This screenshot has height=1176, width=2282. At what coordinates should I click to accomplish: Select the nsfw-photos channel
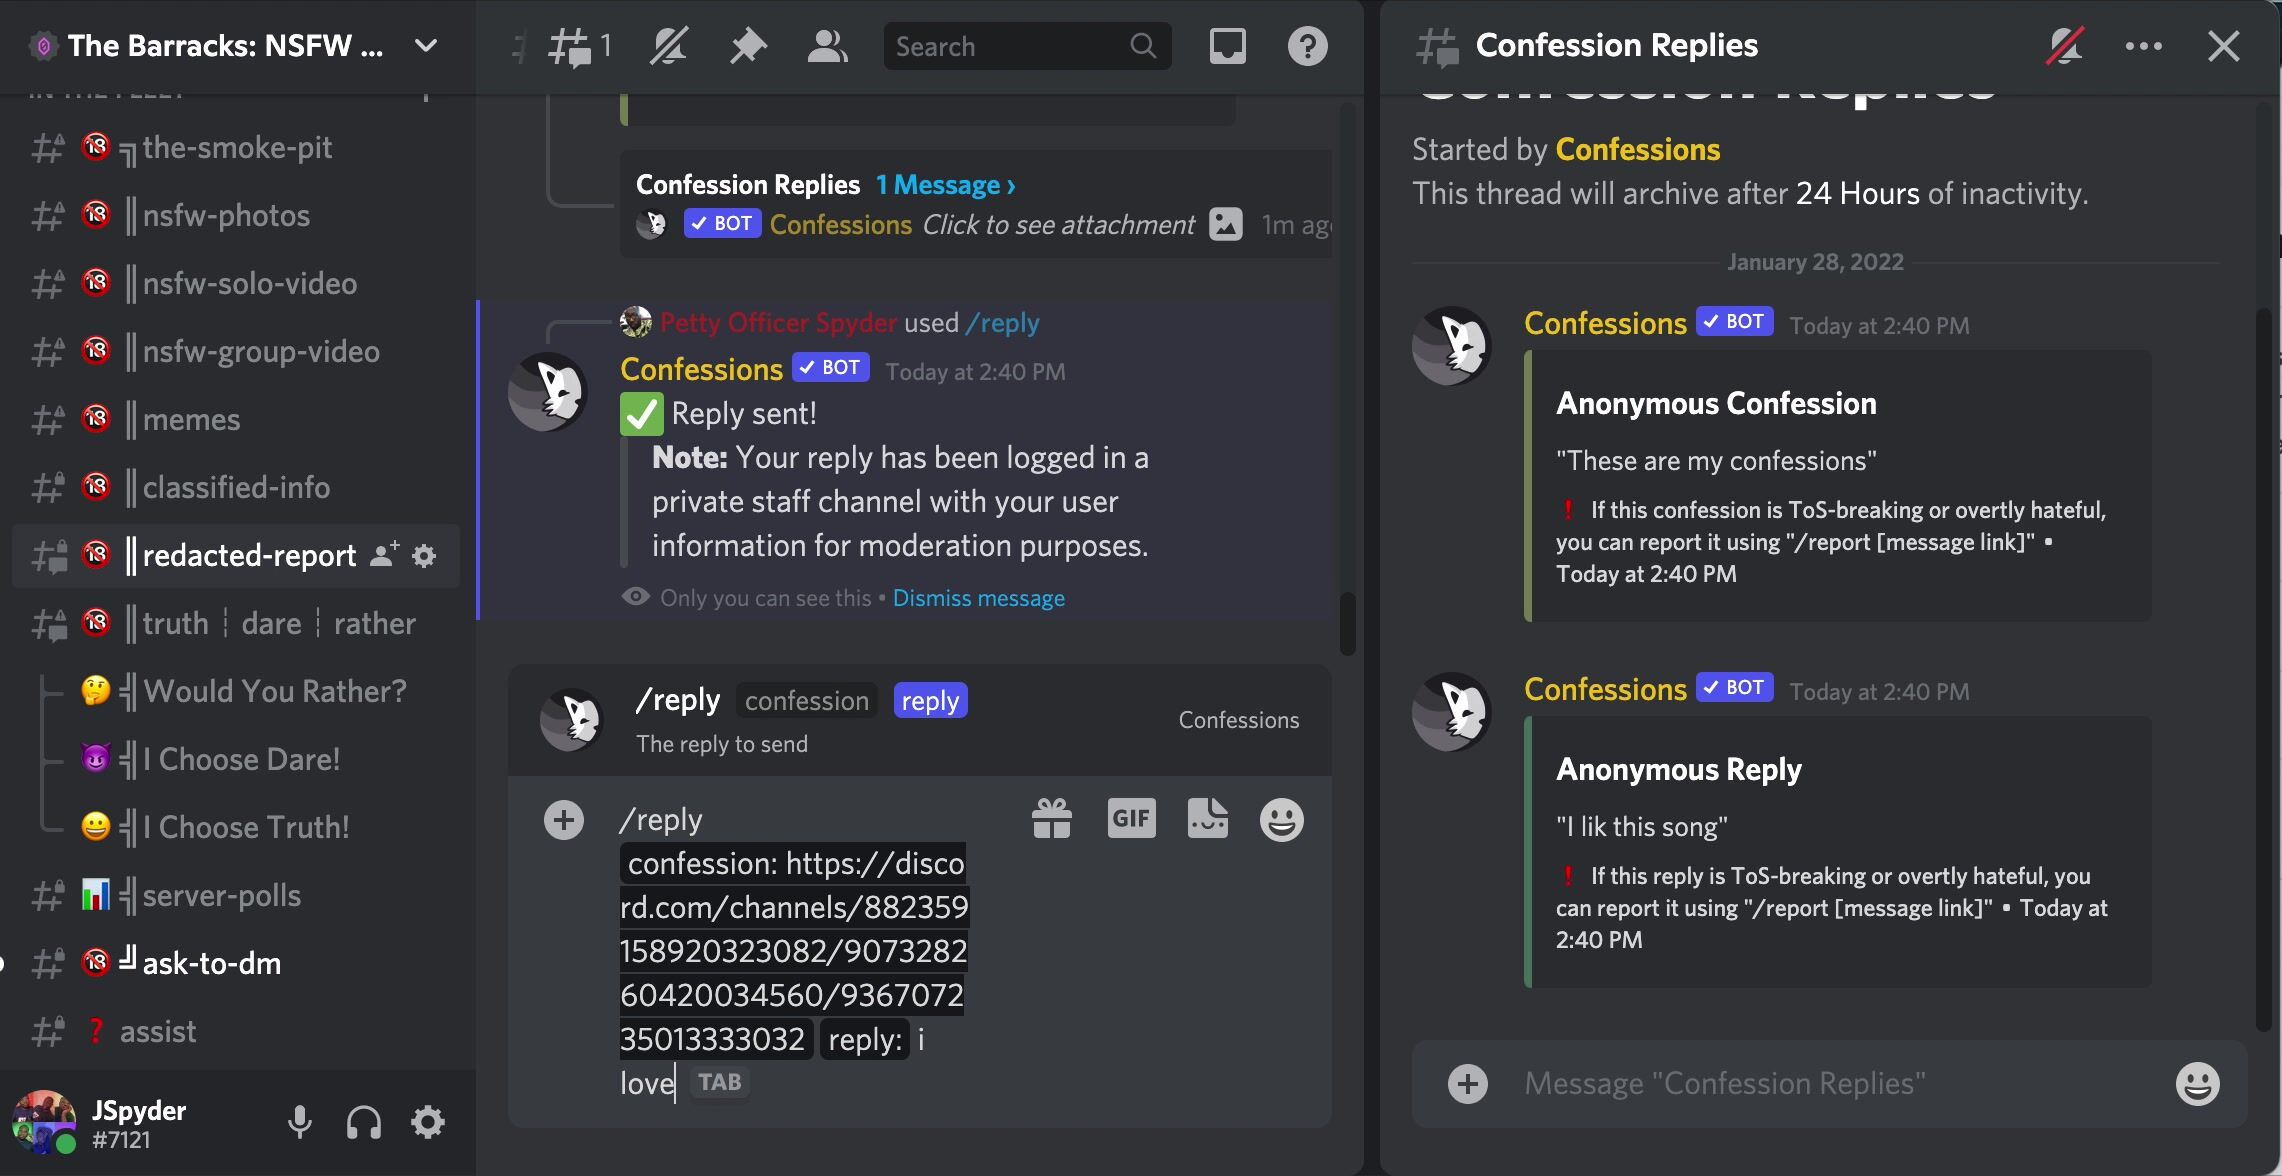click(x=235, y=216)
